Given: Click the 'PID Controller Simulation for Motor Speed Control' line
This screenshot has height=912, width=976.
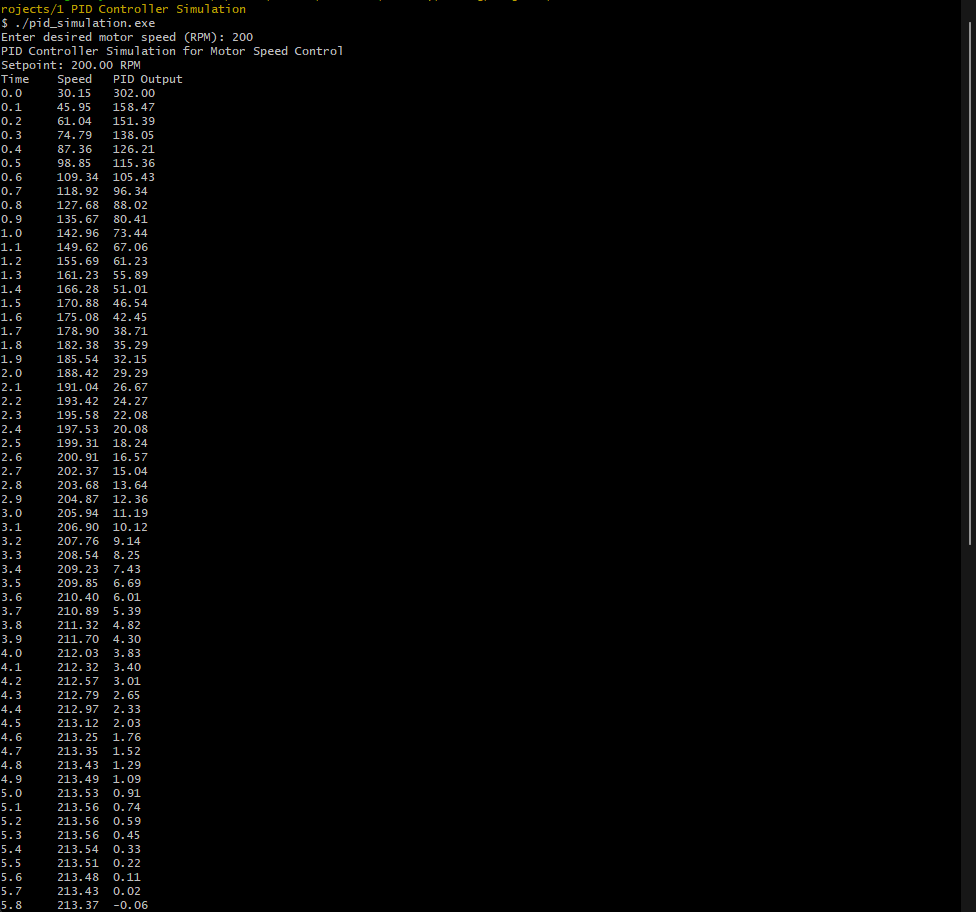Looking at the screenshot, I should [172, 51].
